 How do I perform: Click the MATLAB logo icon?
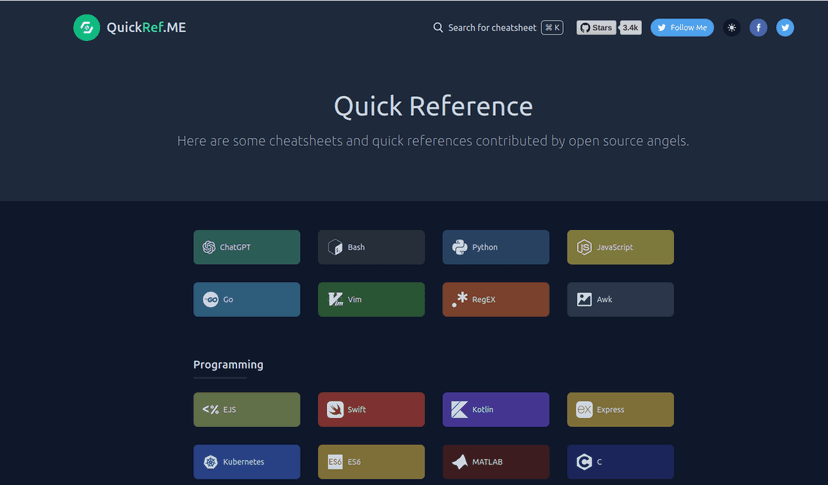point(460,462)
